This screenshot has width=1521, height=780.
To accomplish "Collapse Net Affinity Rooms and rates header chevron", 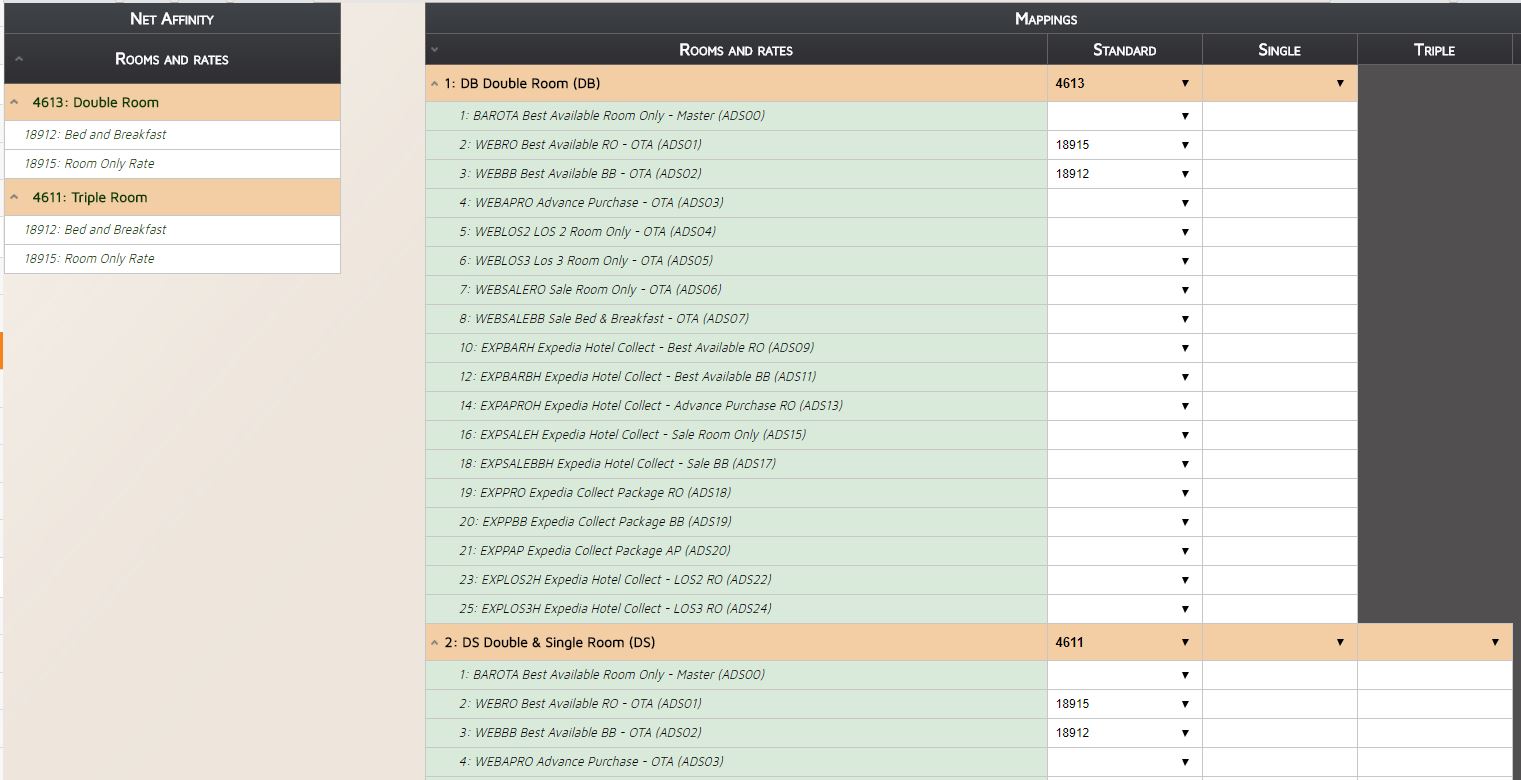I will pos(19,60).
